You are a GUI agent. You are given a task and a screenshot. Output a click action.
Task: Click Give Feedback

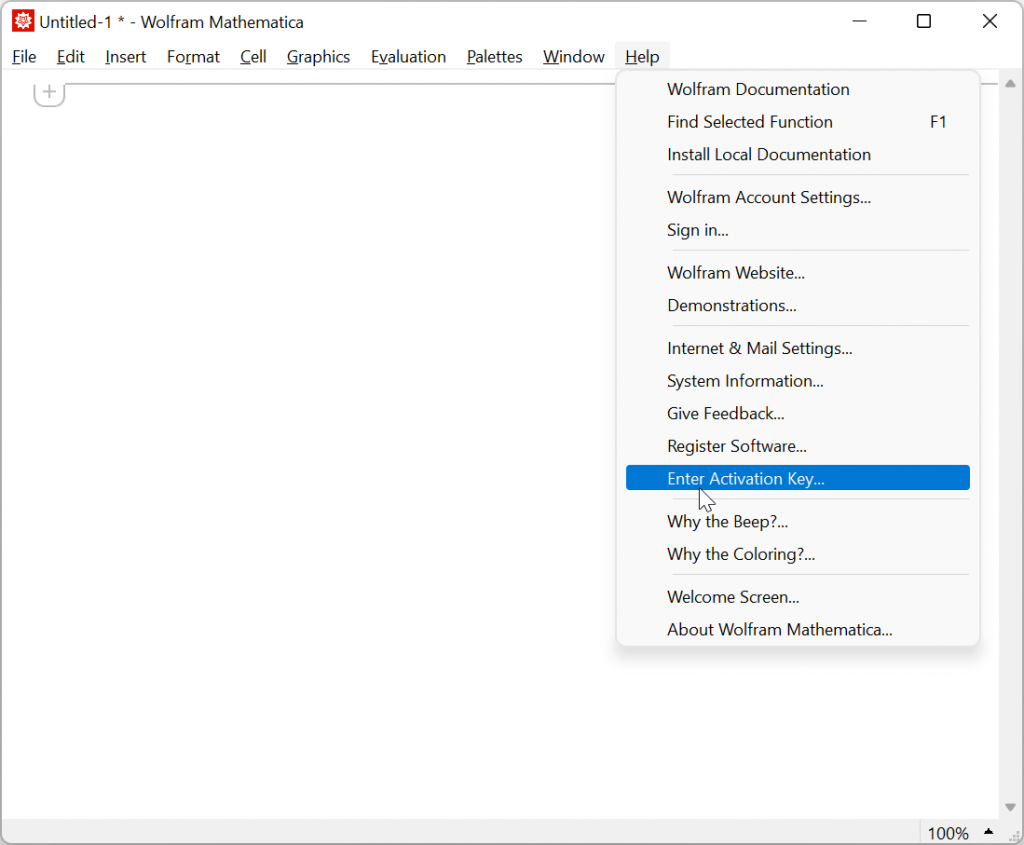click(725, 413)
